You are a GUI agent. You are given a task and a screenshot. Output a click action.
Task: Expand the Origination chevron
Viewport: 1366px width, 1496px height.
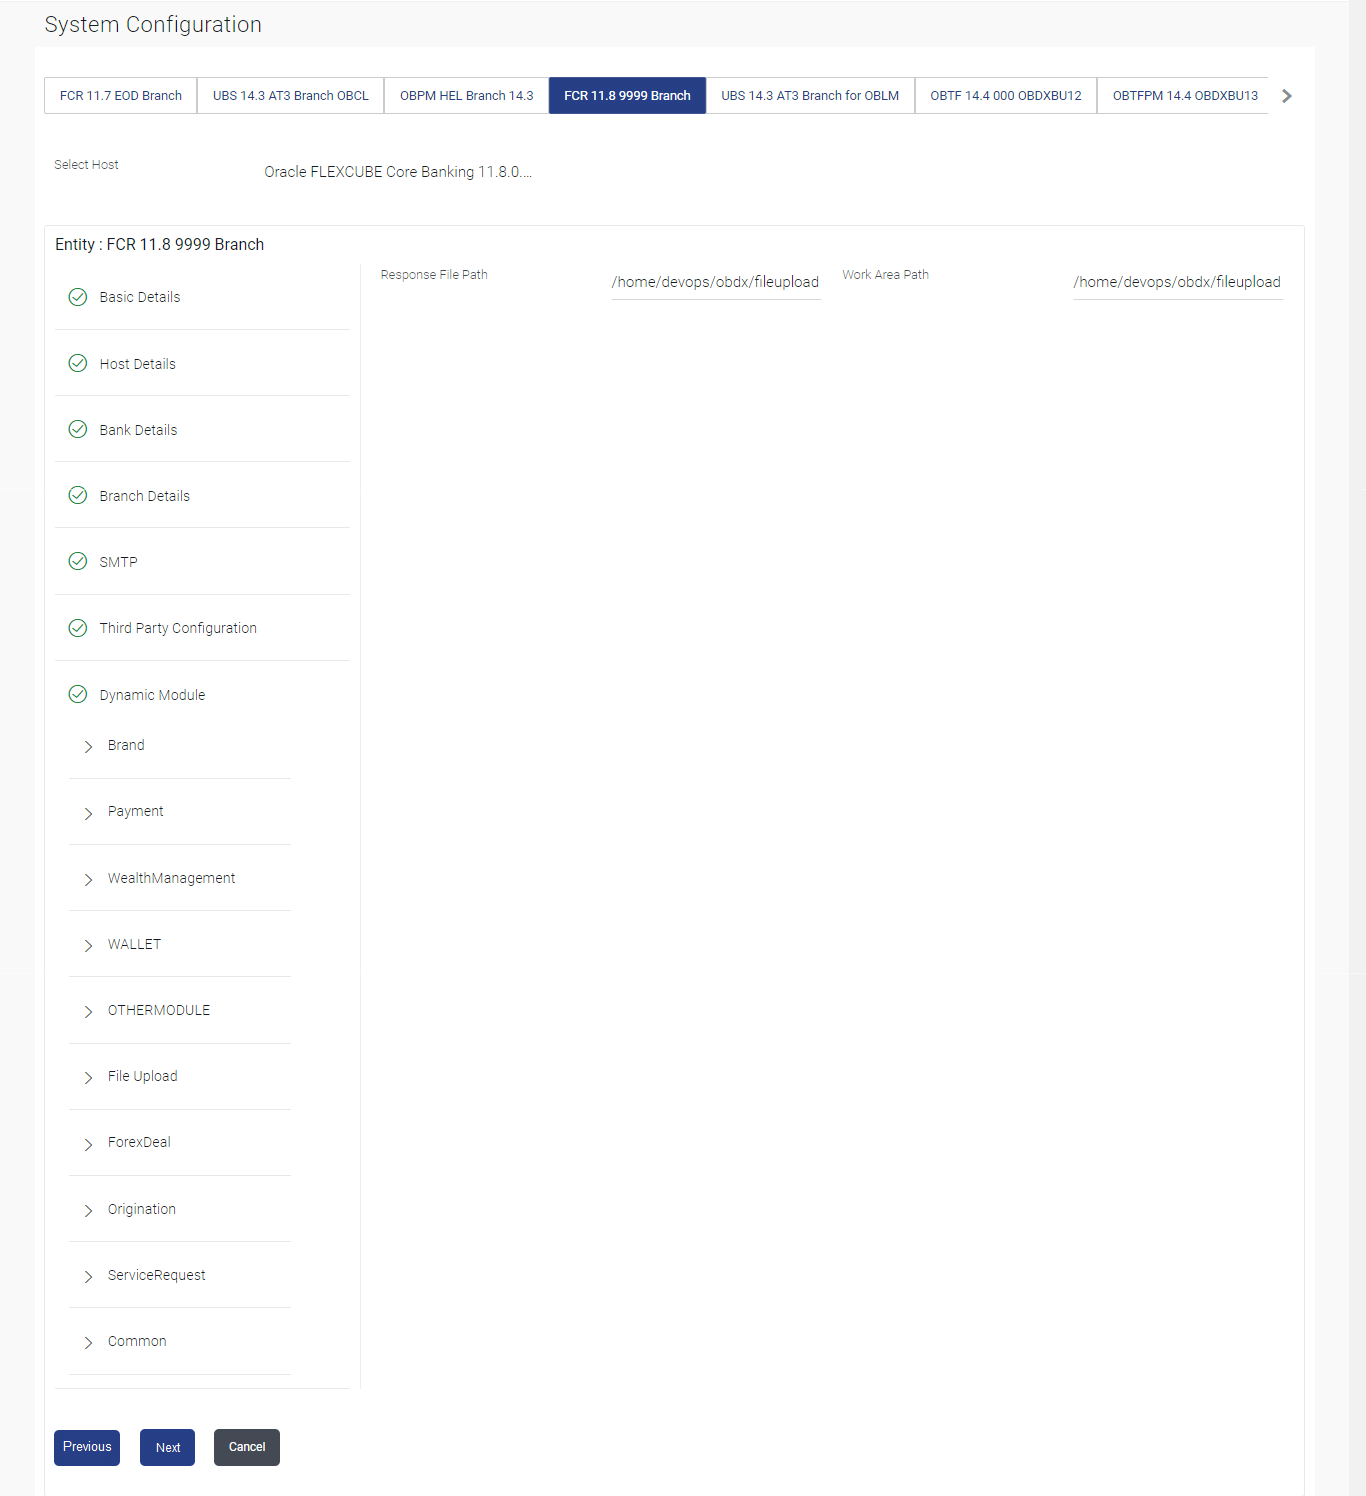coord(88,1210)
